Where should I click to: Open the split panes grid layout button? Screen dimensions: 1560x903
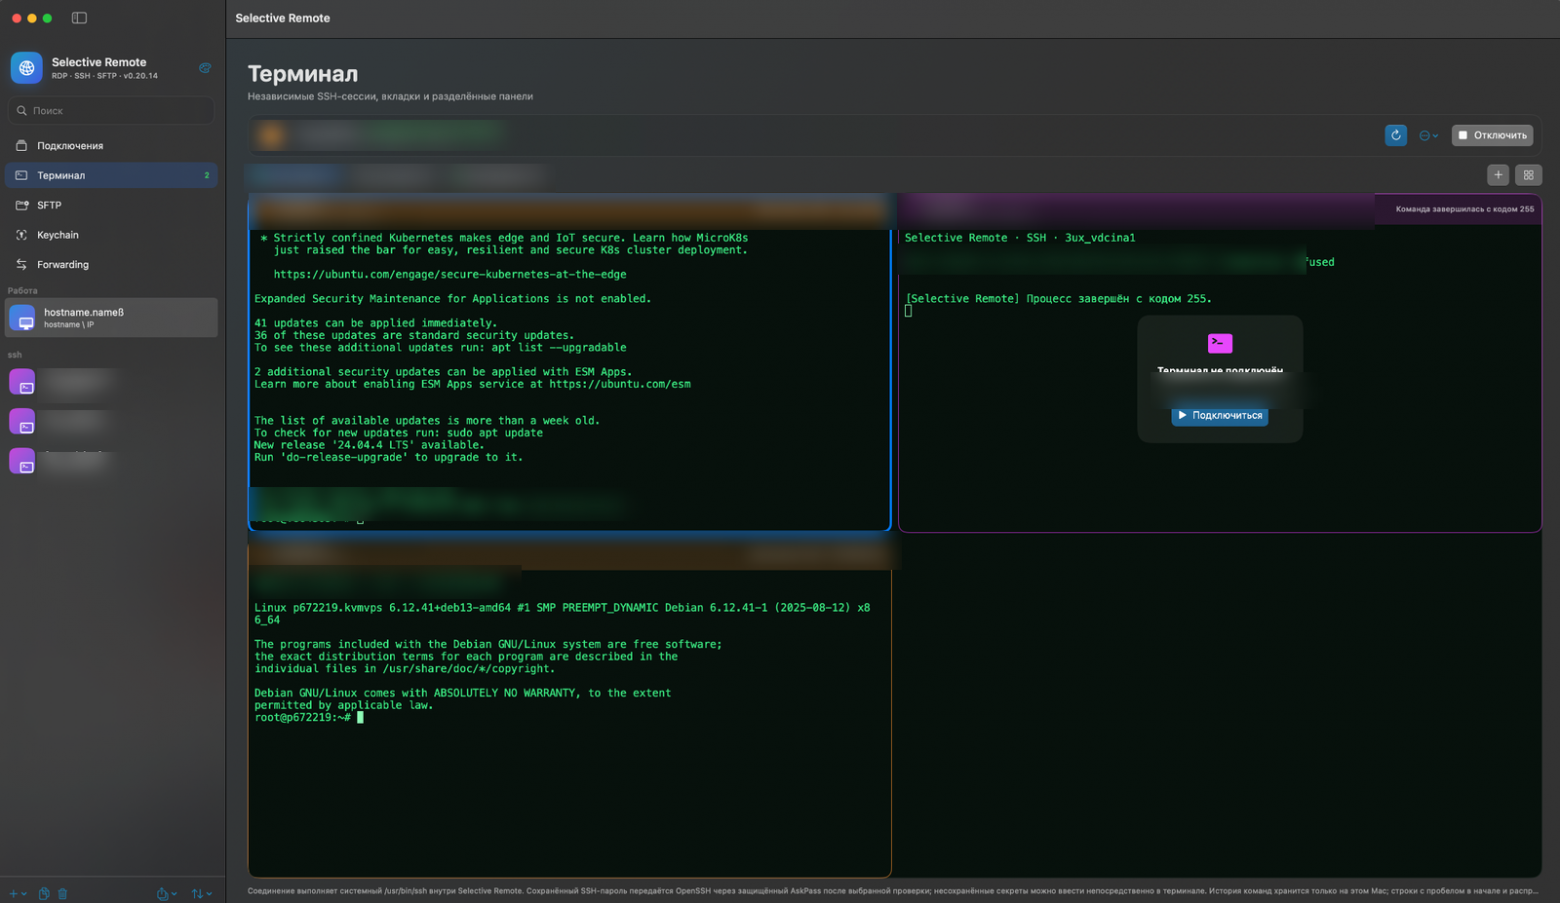pyautogui.click(x=1528, y=175)
